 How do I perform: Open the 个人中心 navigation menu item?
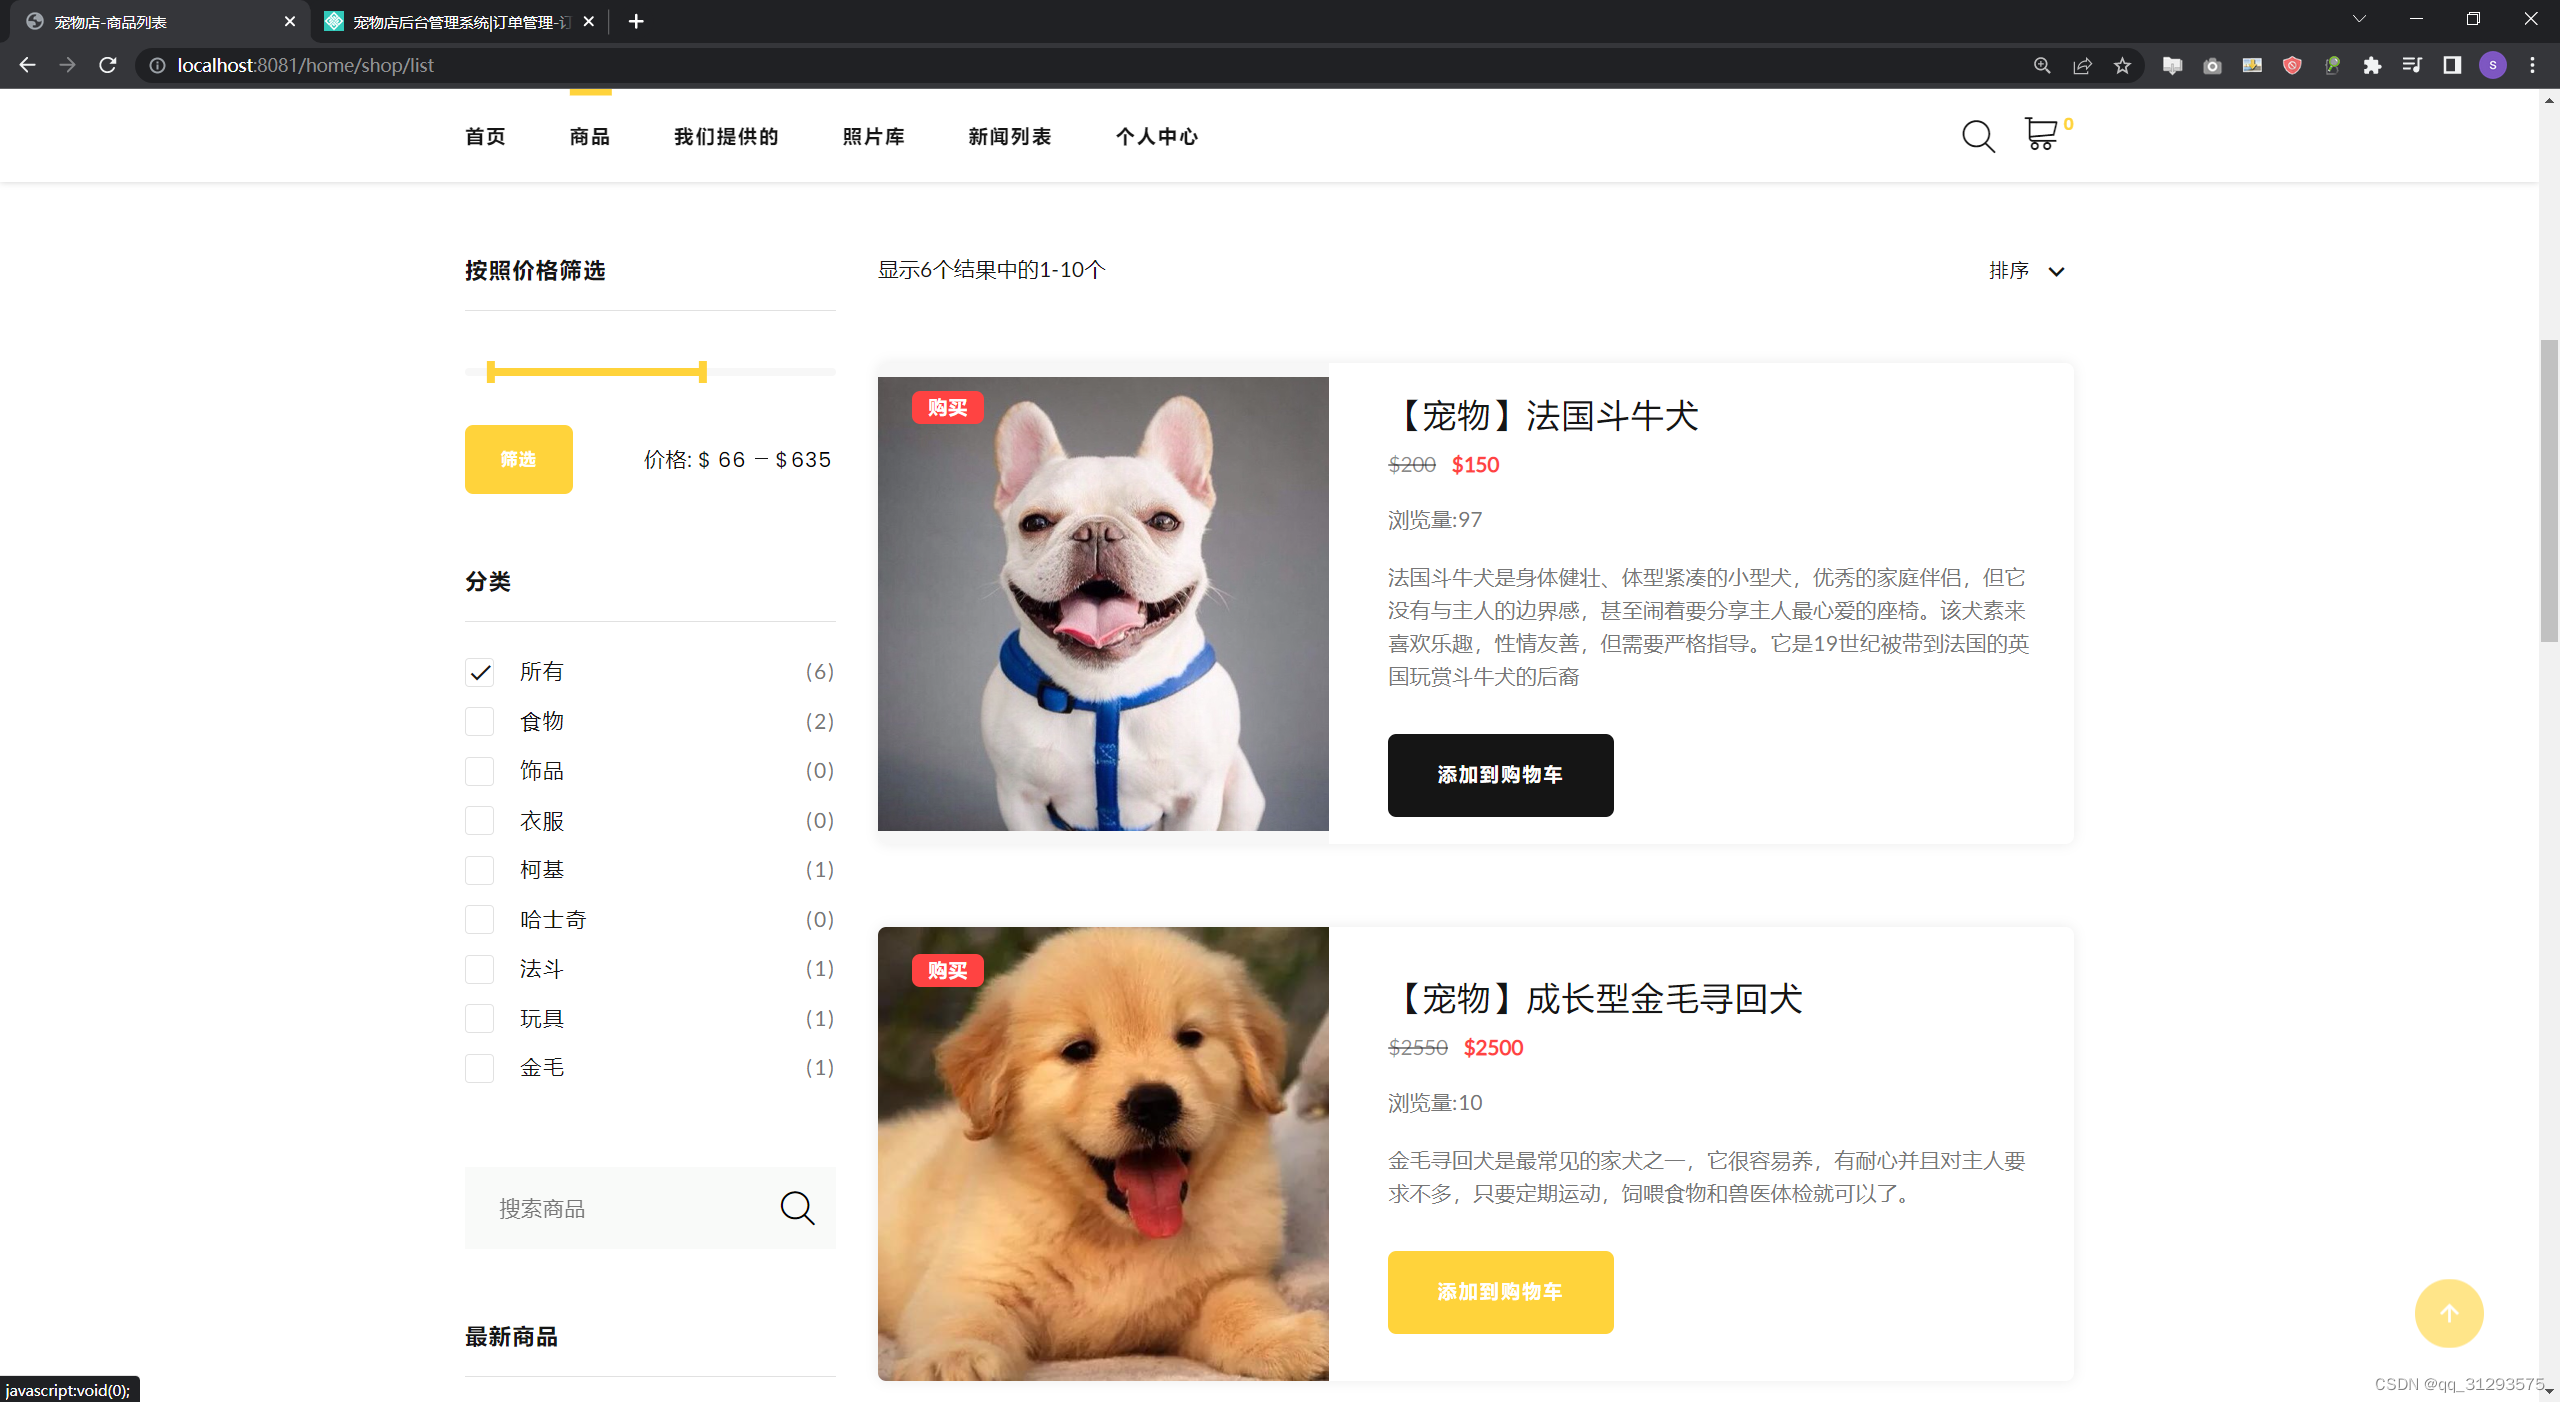(1156, 137)
